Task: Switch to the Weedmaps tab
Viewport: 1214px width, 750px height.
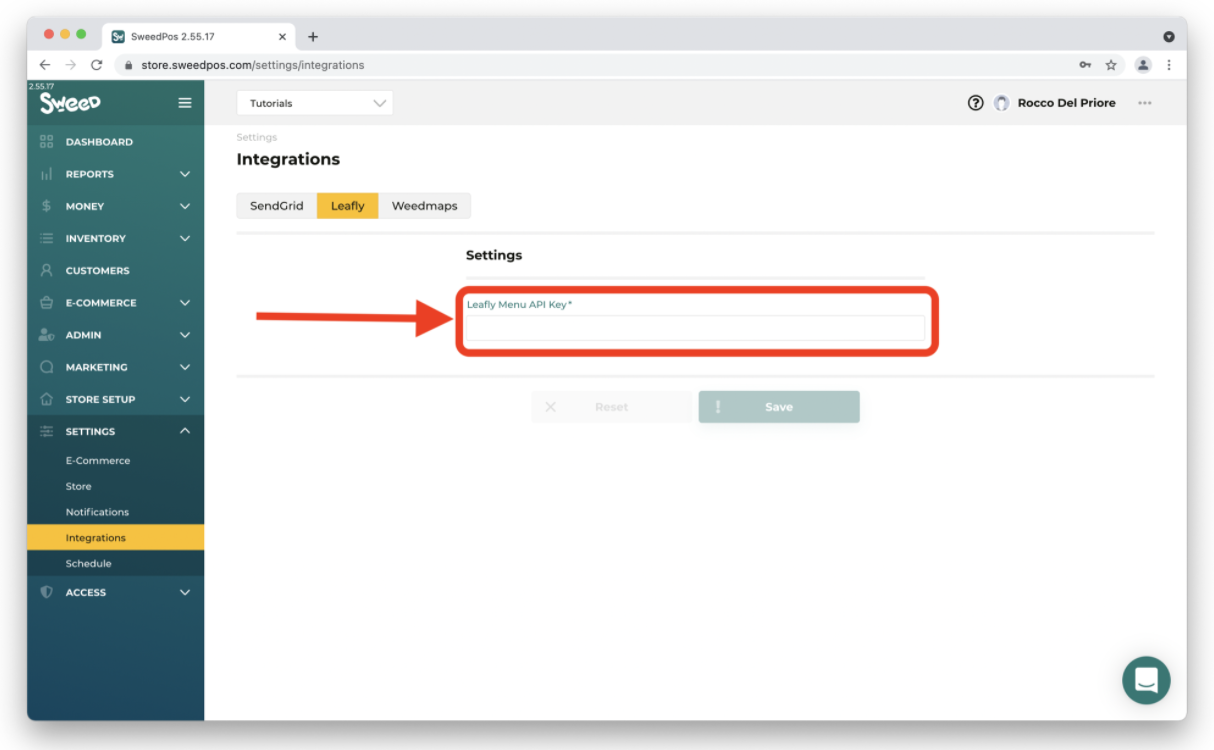Action: [x=425, y=206]
